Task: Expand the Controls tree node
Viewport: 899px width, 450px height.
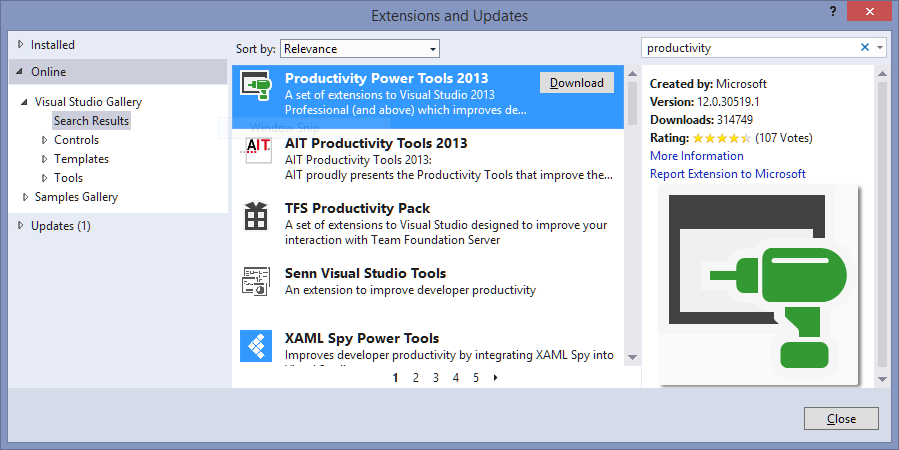Action: tap(44, 140)
